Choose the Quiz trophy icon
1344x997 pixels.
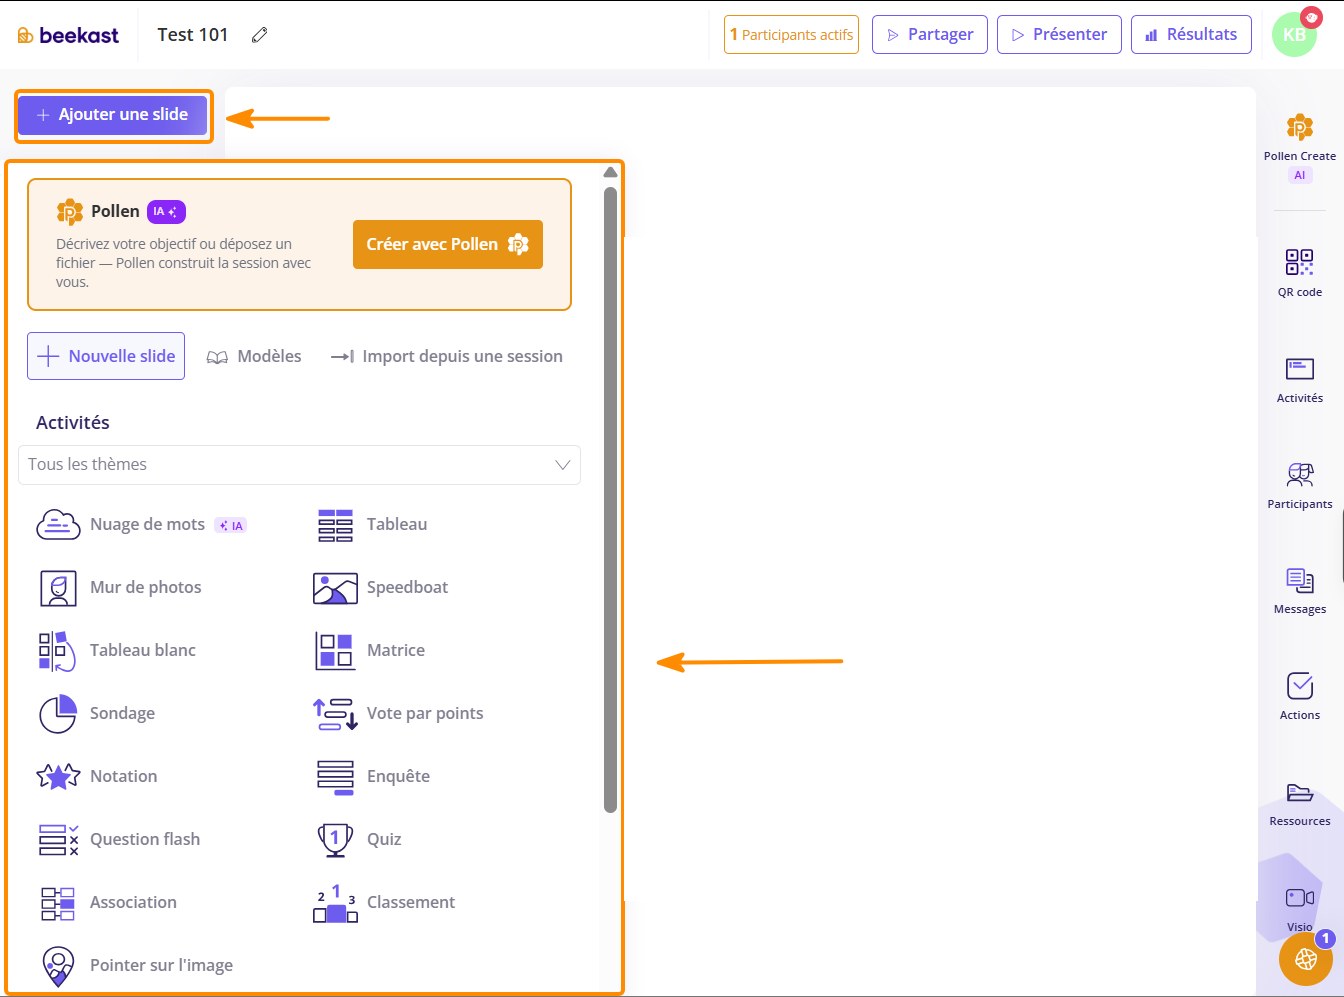(x=335, y=839)
